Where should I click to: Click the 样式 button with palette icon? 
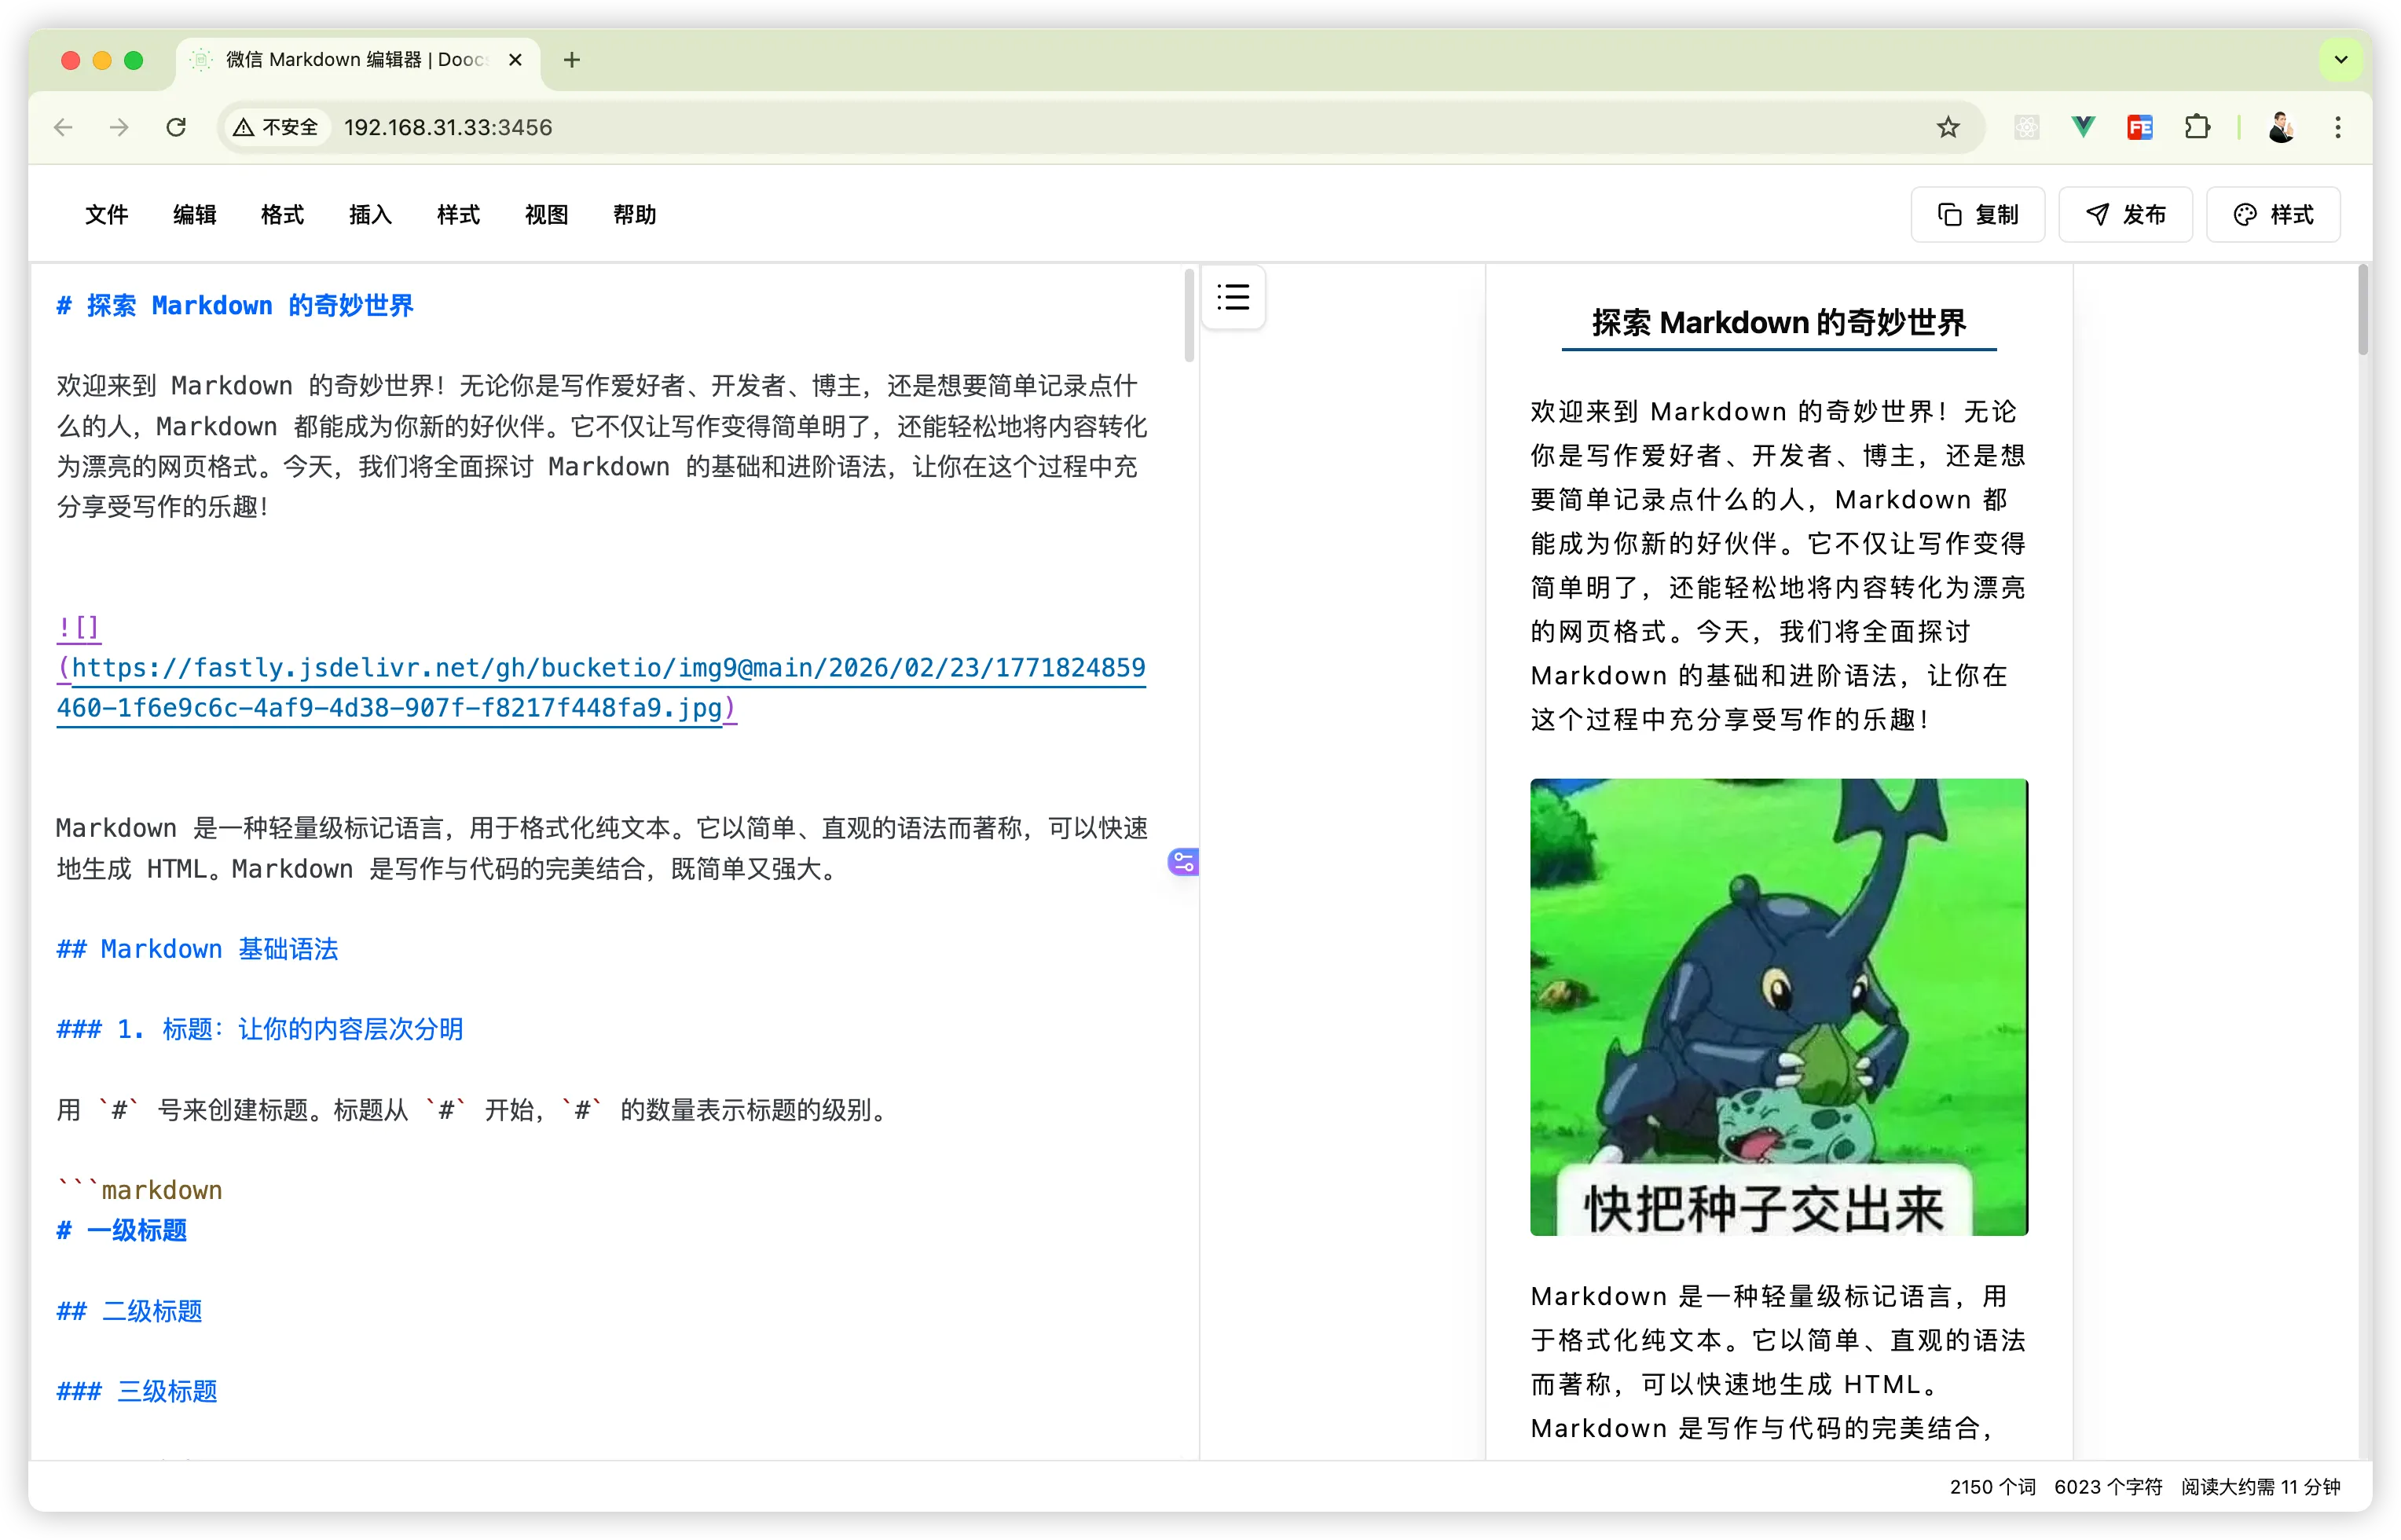click(2273, 215)
